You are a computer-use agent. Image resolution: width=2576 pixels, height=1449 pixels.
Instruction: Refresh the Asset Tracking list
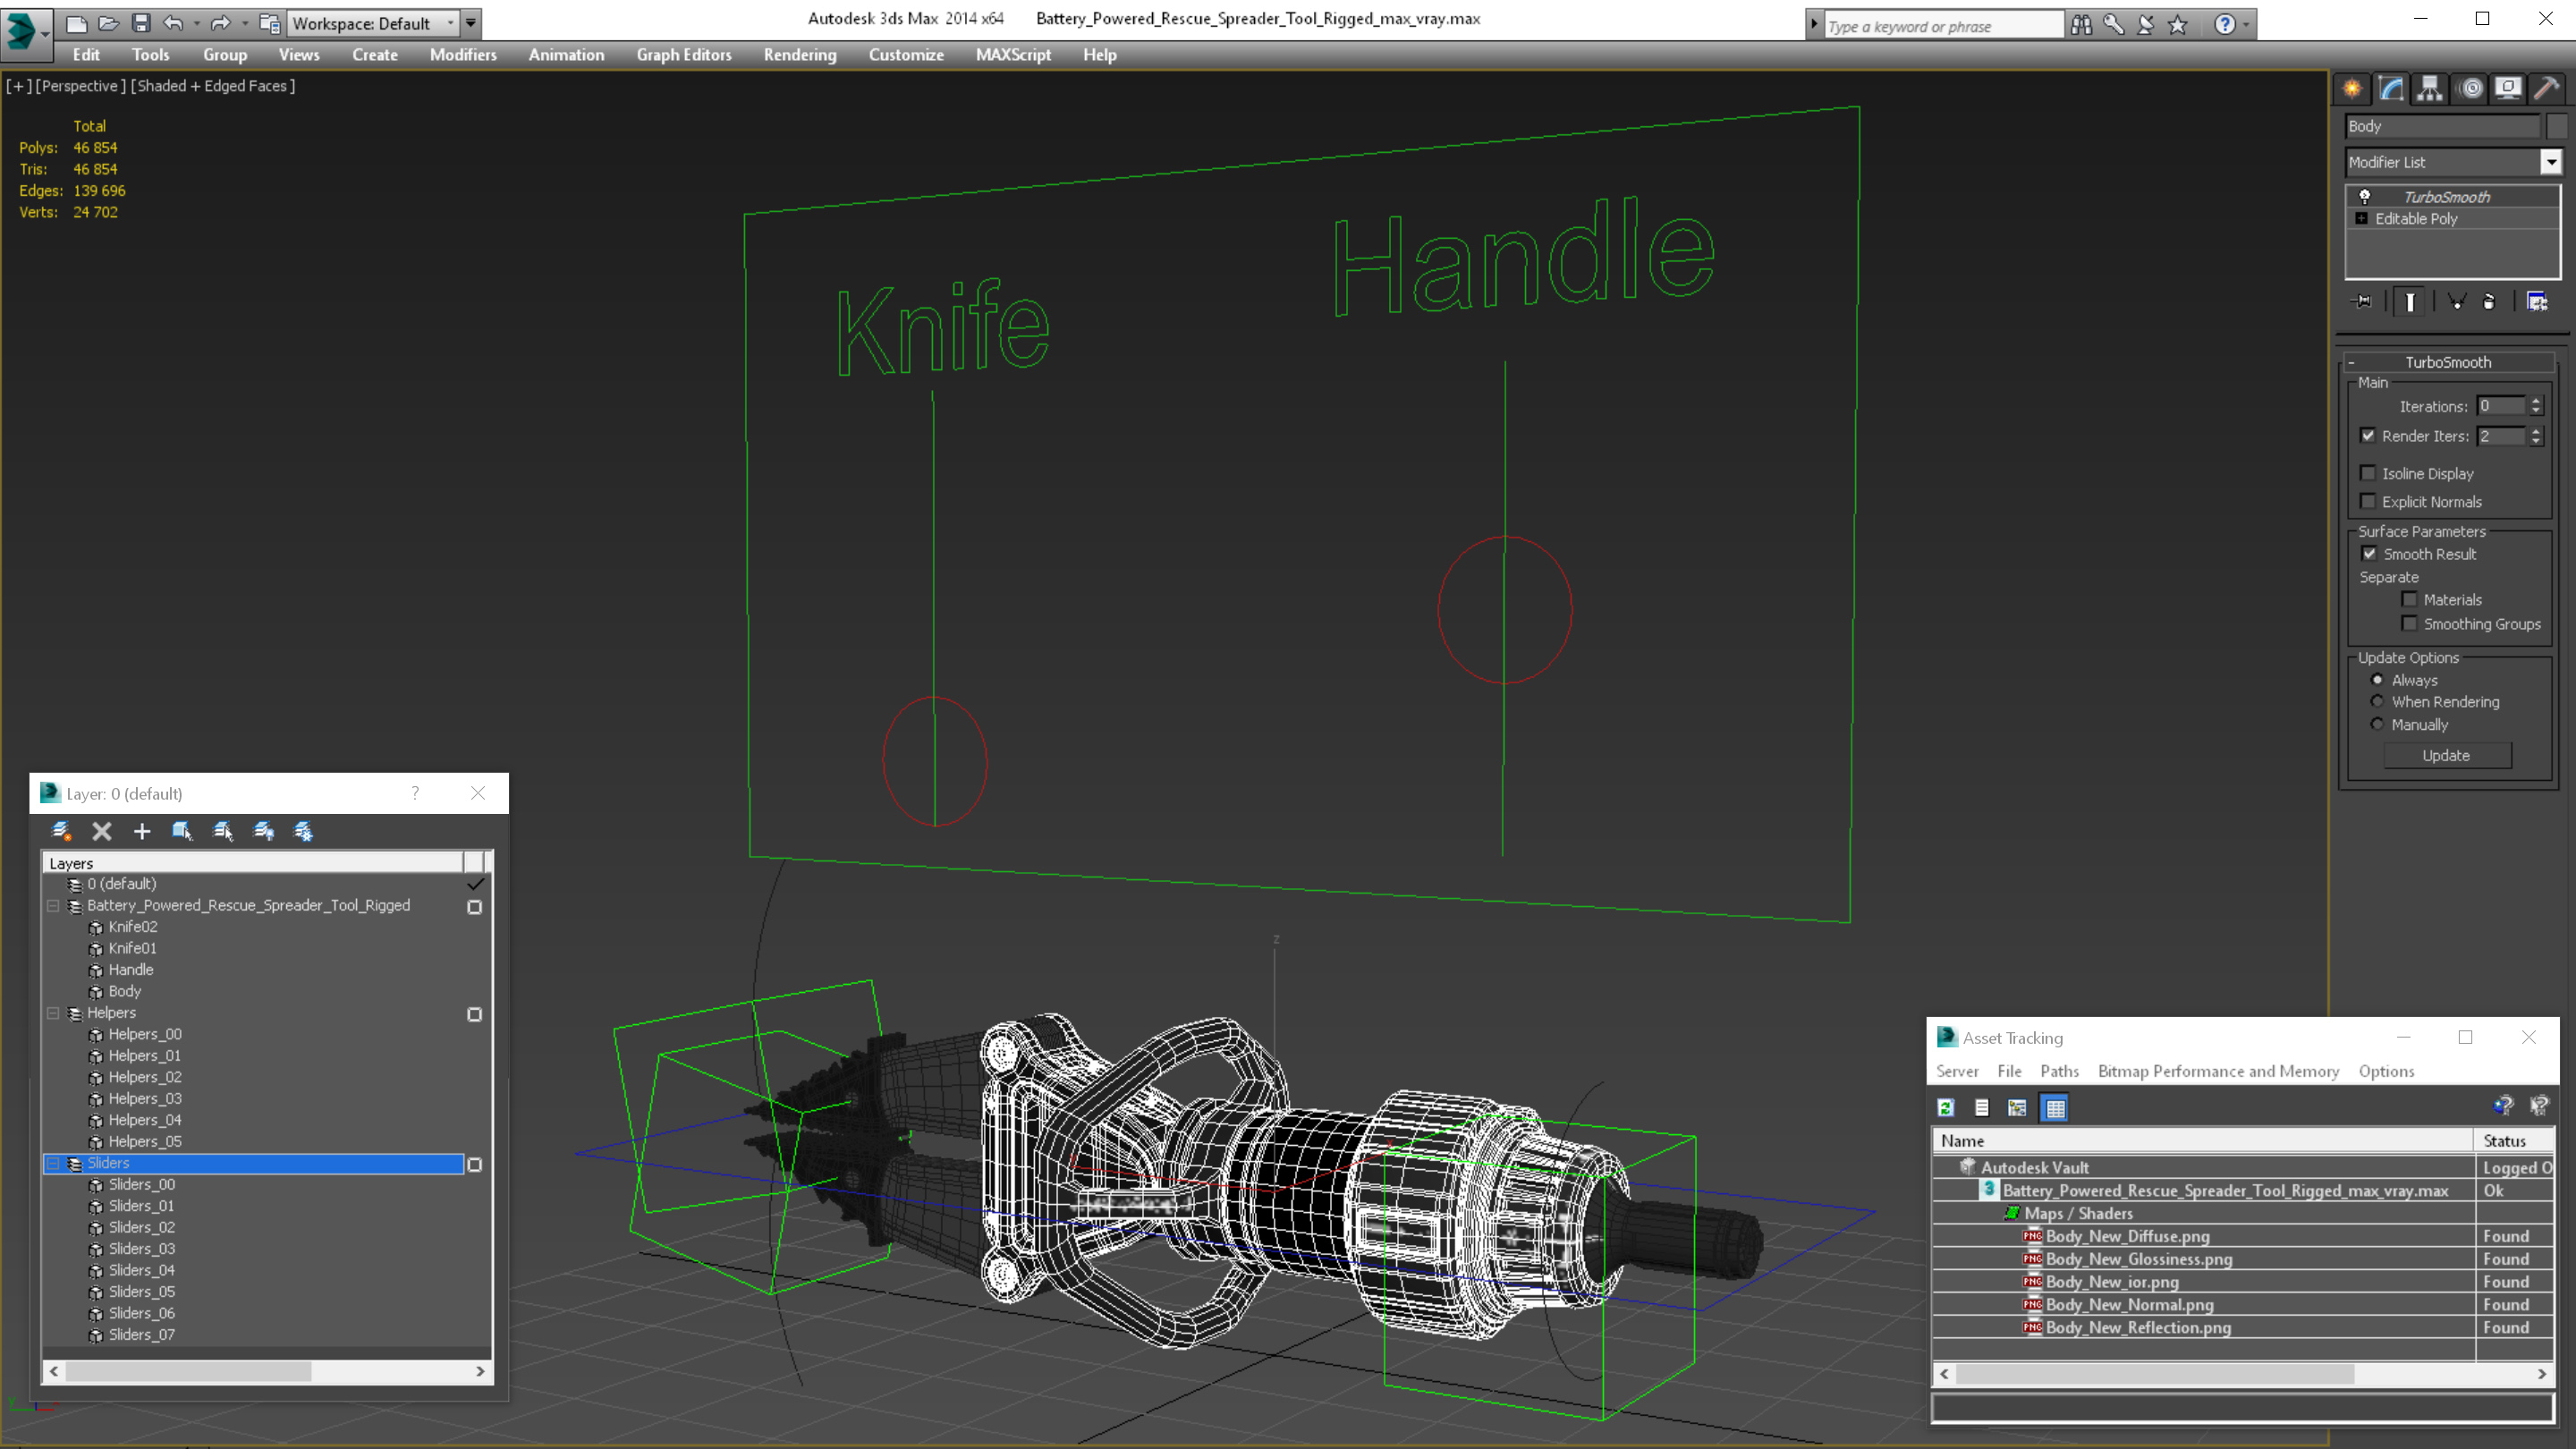pyautogui.click(x=1946, y=1107)
